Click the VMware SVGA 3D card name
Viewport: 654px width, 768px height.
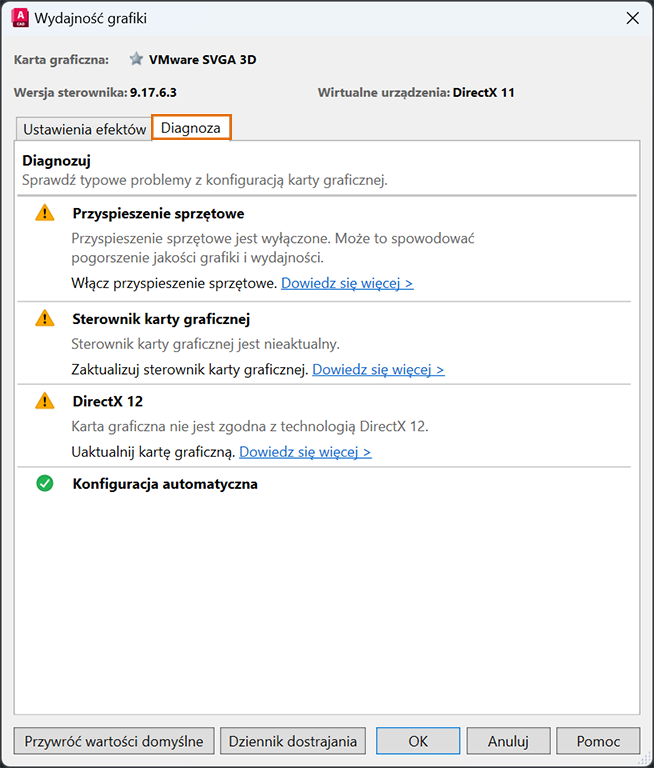pos(202,60)
